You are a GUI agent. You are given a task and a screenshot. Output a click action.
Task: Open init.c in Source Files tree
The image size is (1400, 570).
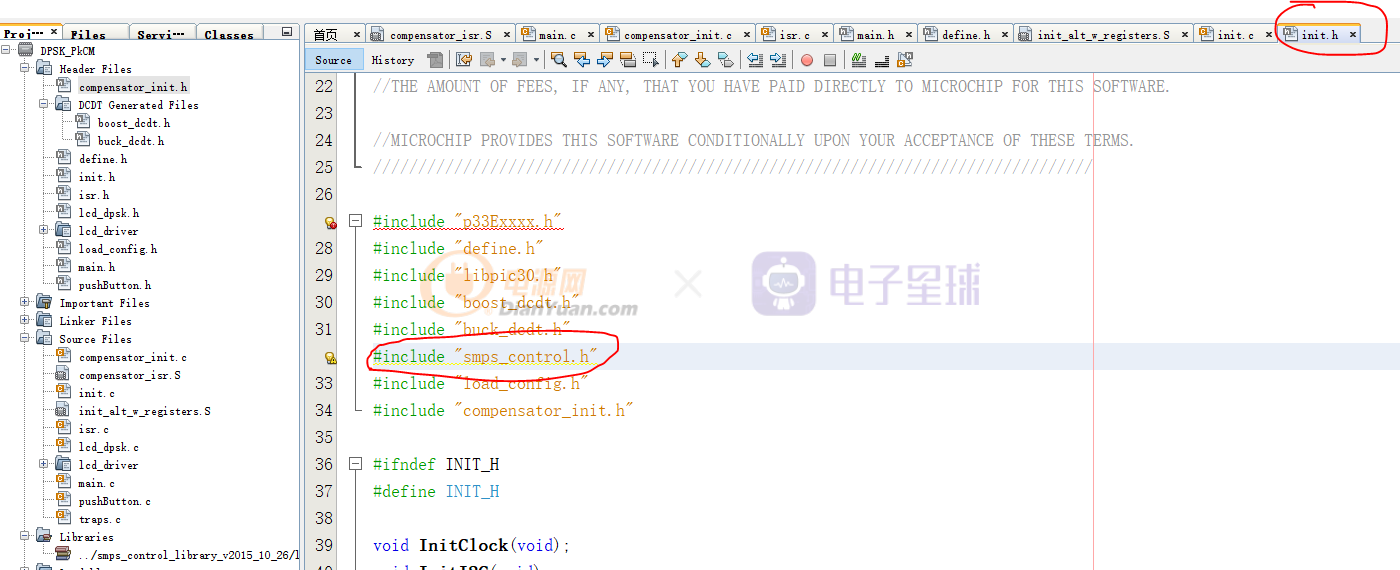point(96,393)
